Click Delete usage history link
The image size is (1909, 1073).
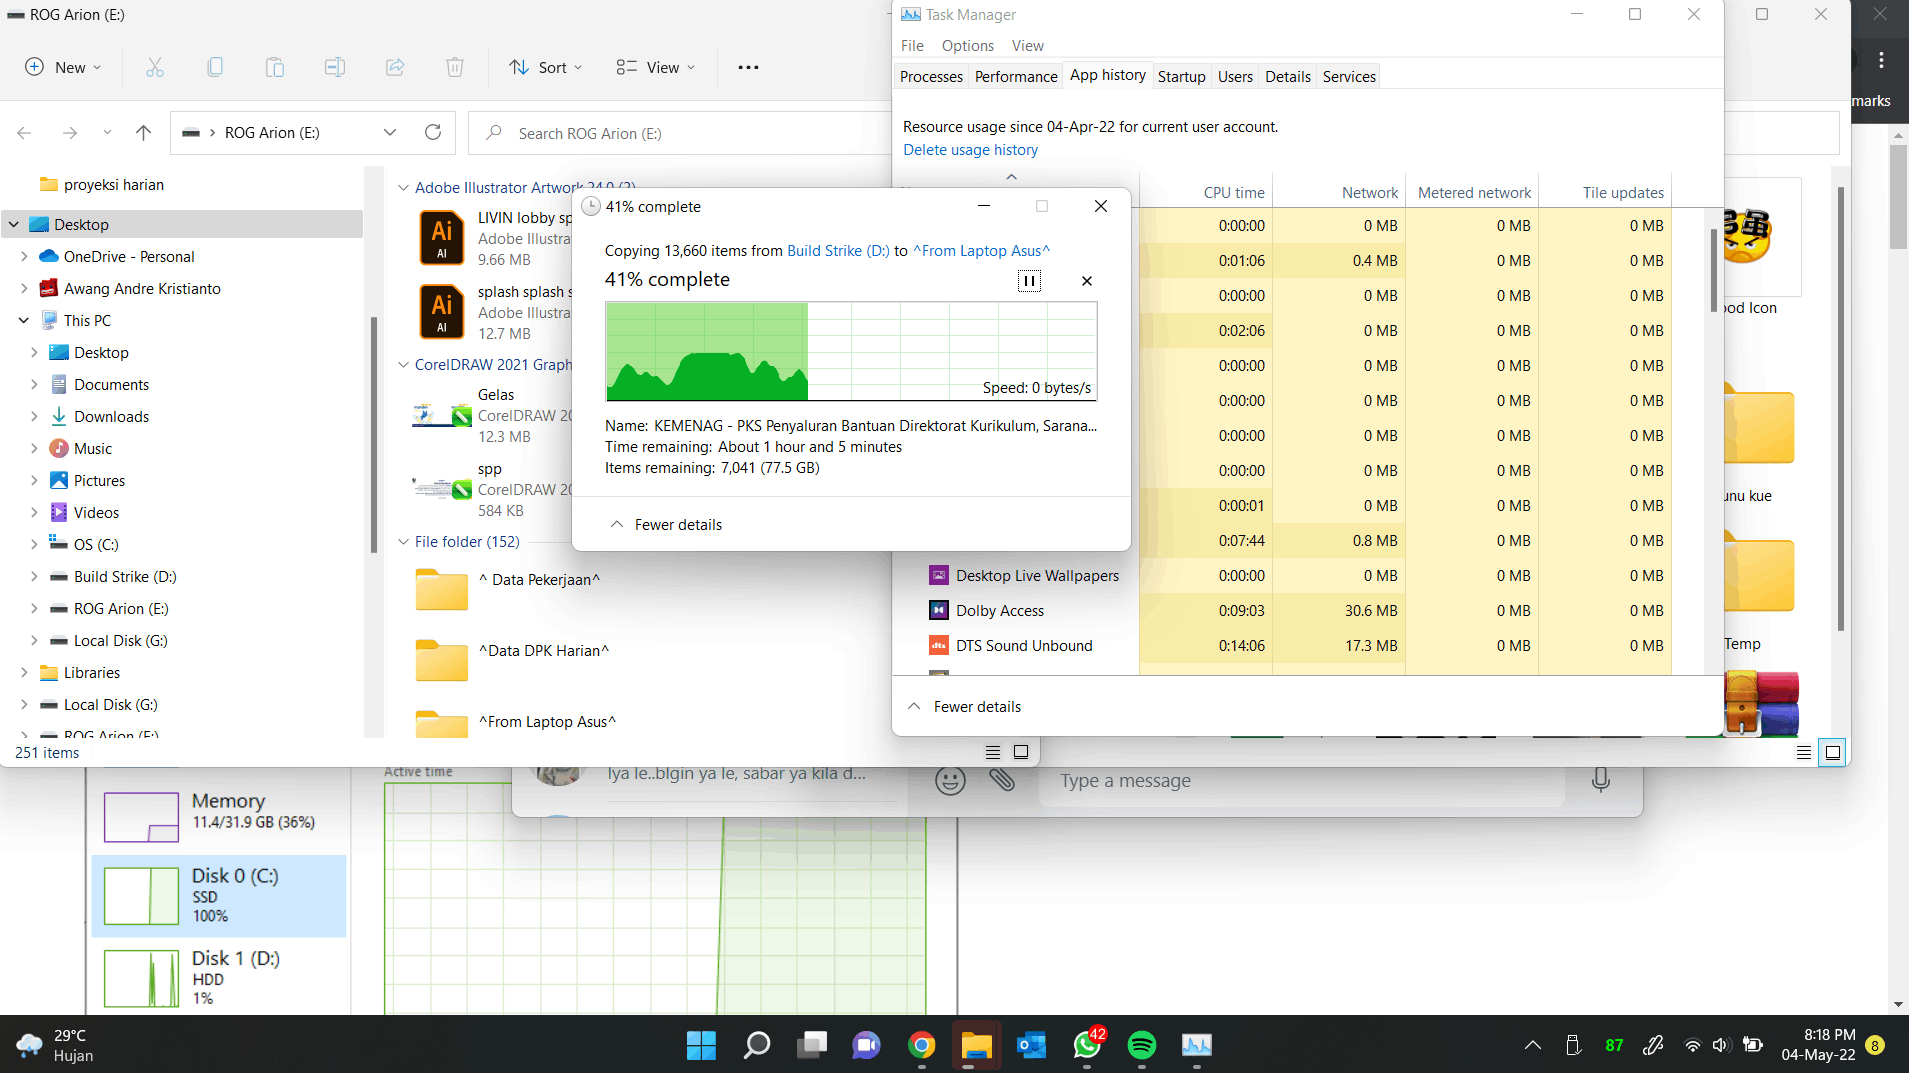(x=970, y=150)
